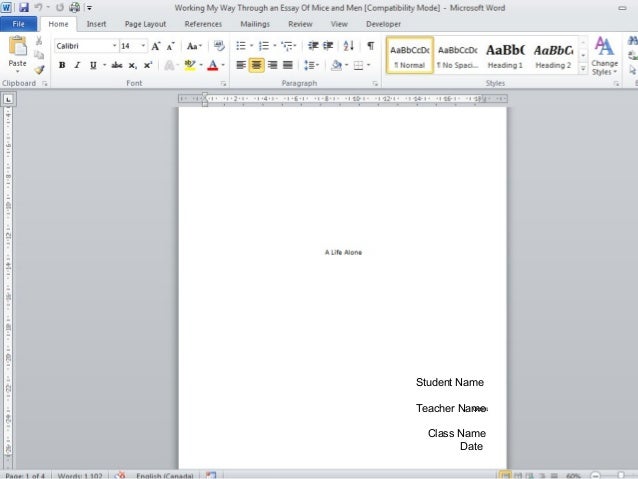Click the Sort icon in Paragraph group
The image size is (638, 479).
(x=348, y=46)
